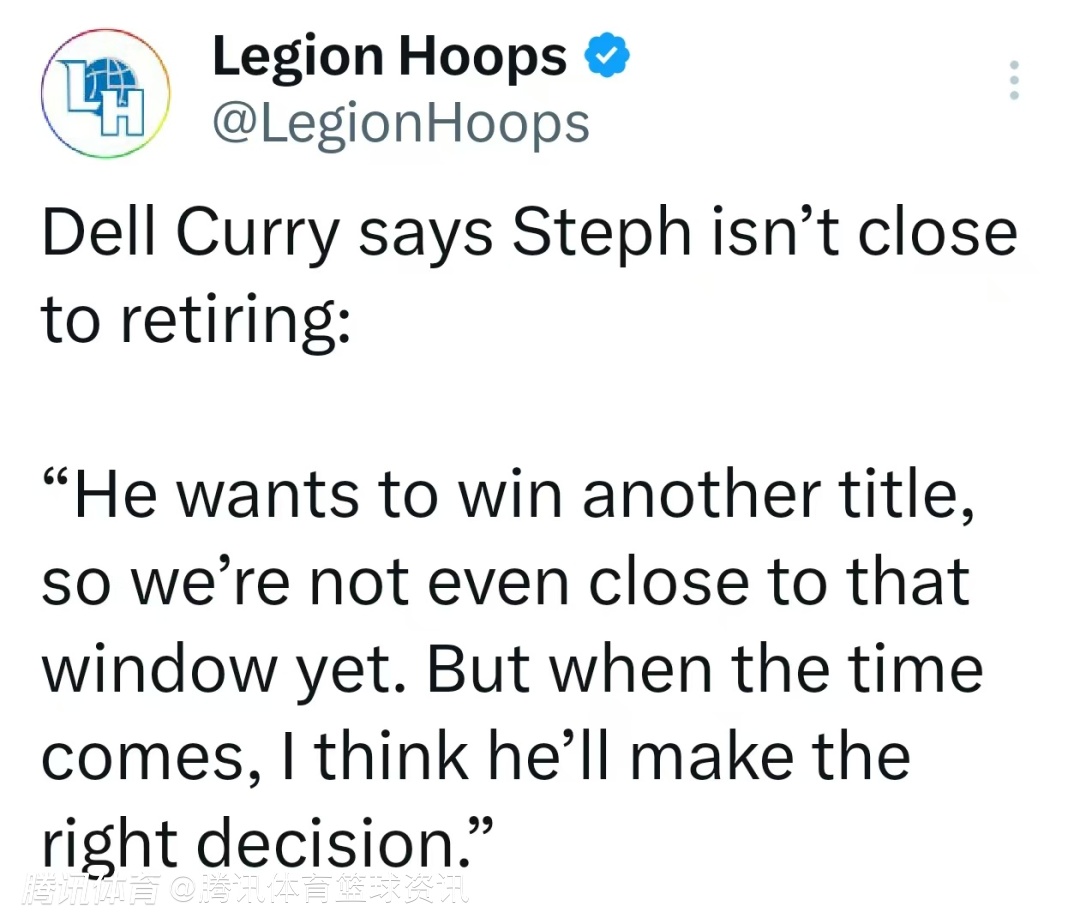Viewport: 1080px width, 924px height.
Task: Open the @LegionHoops handle link
Action: (401, 125)
